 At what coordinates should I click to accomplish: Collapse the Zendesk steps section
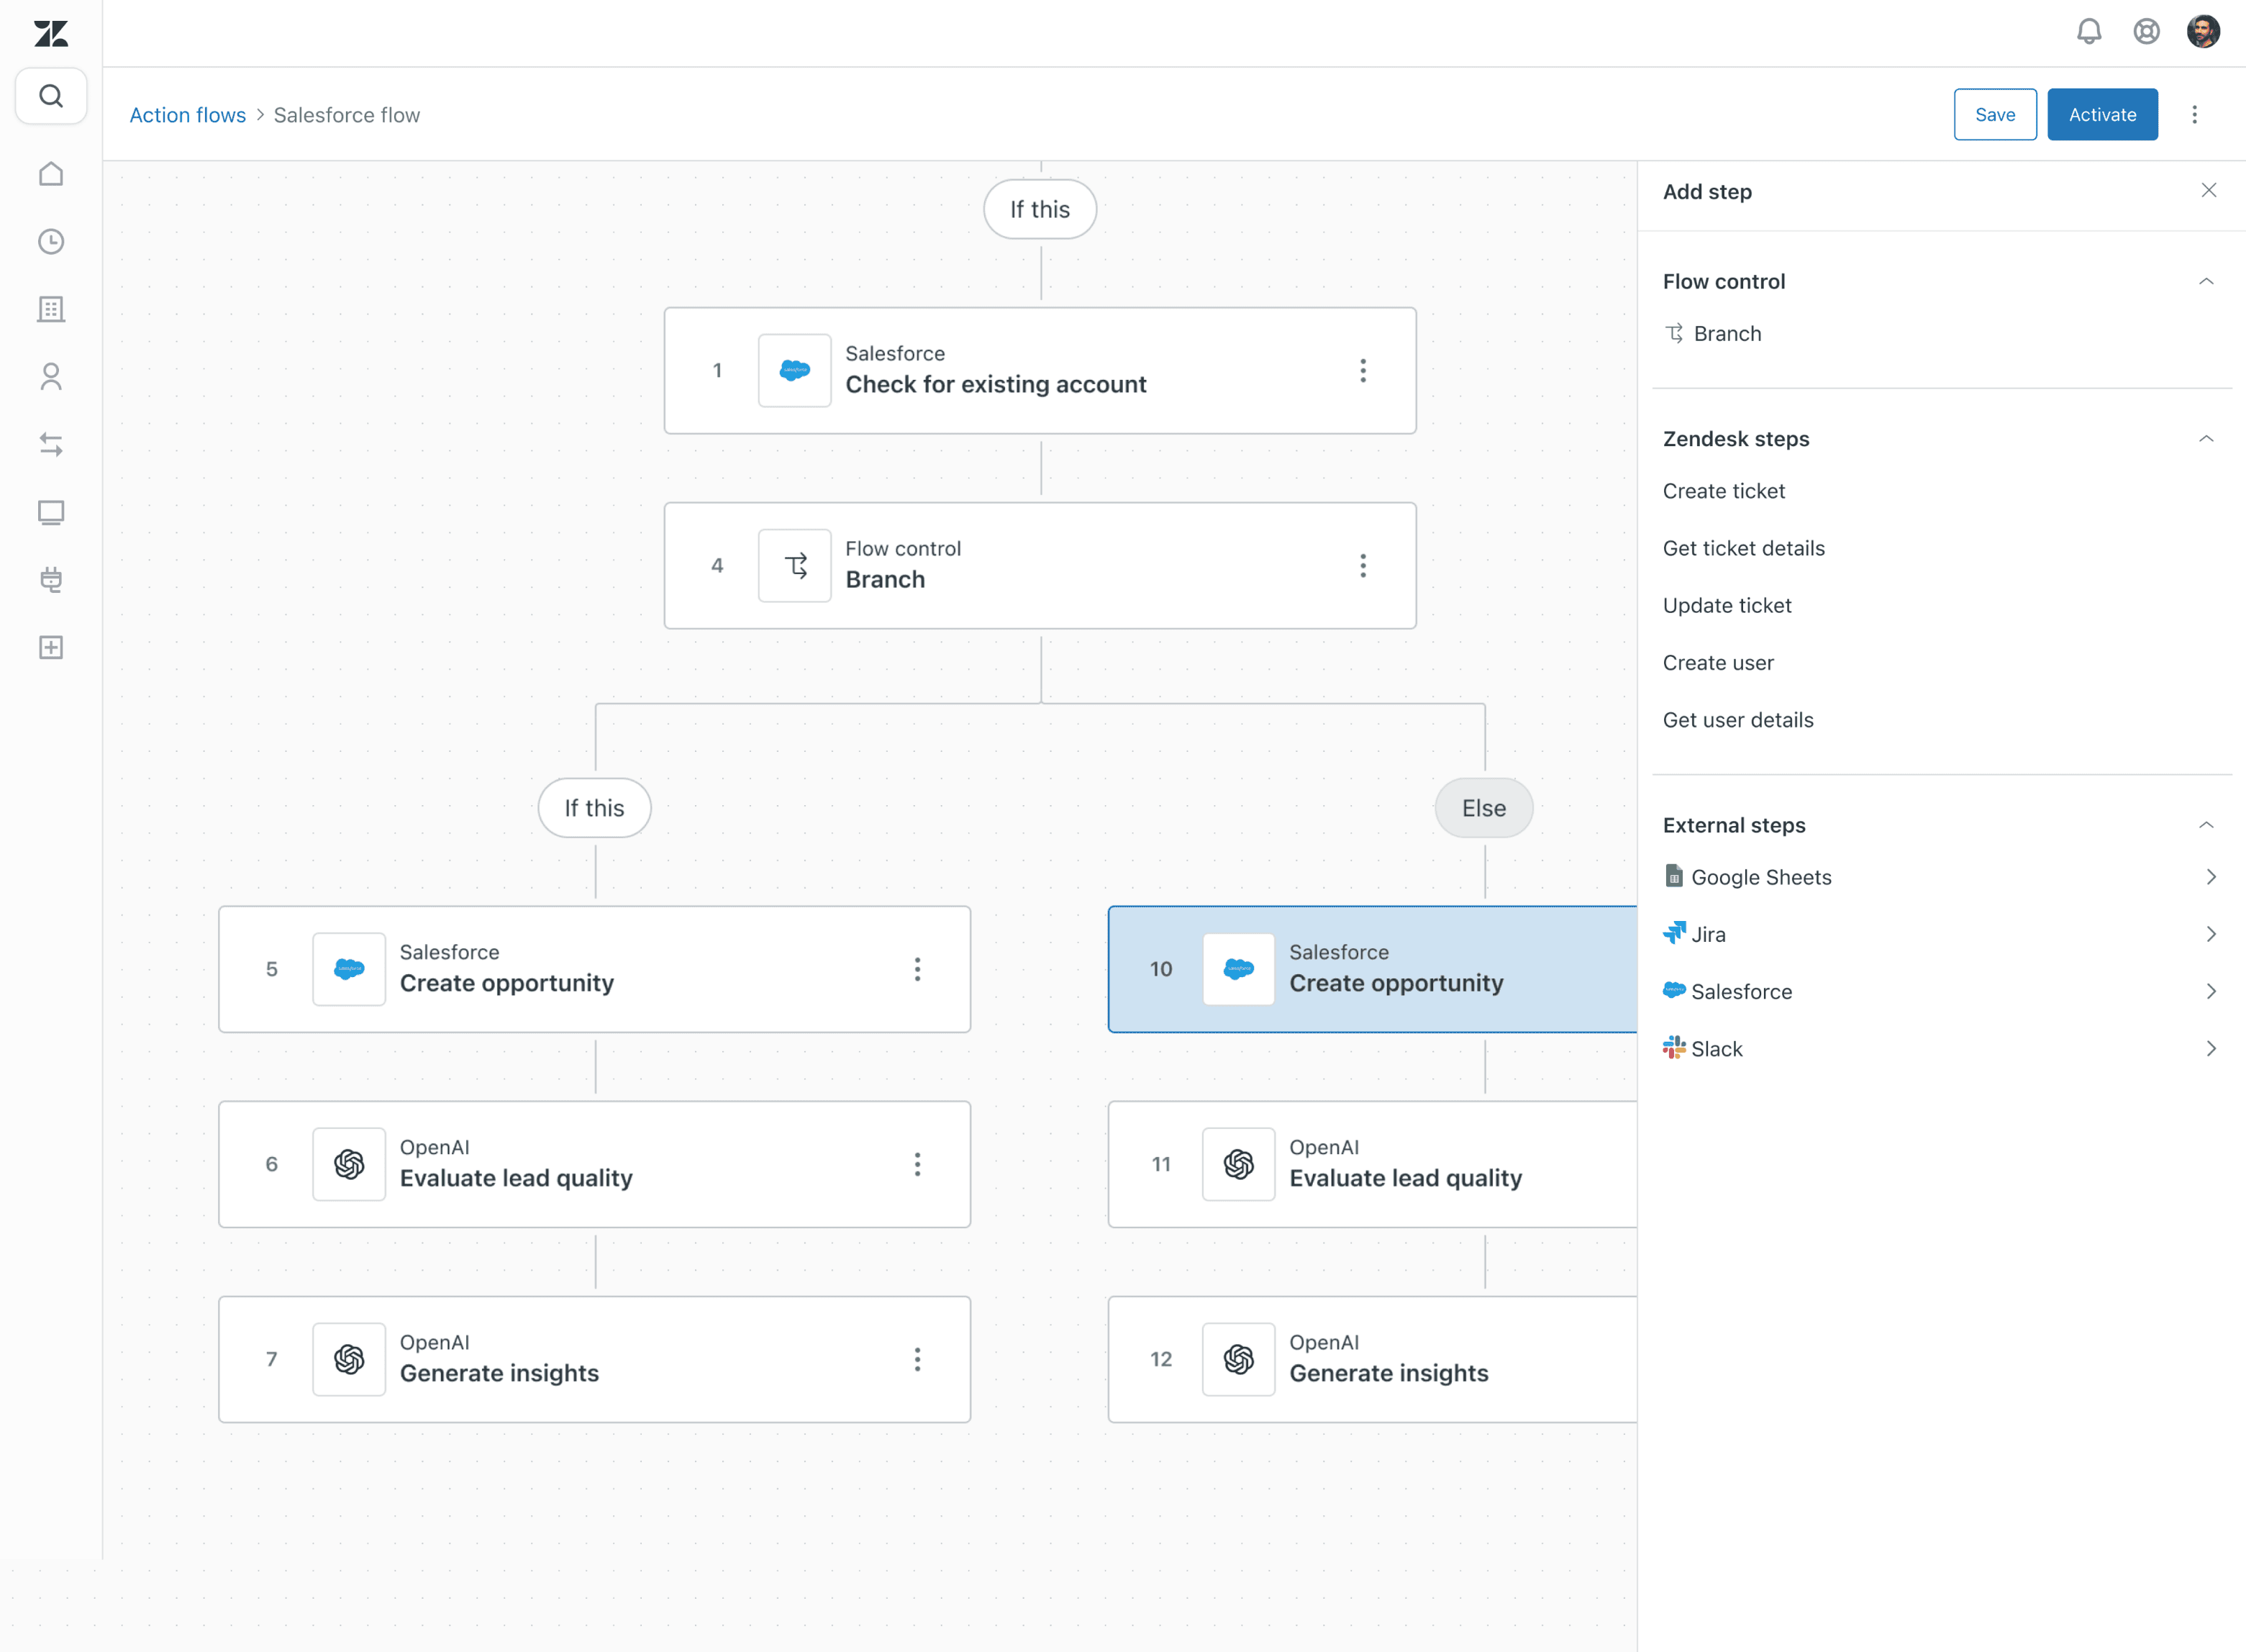pos(2205,439)
